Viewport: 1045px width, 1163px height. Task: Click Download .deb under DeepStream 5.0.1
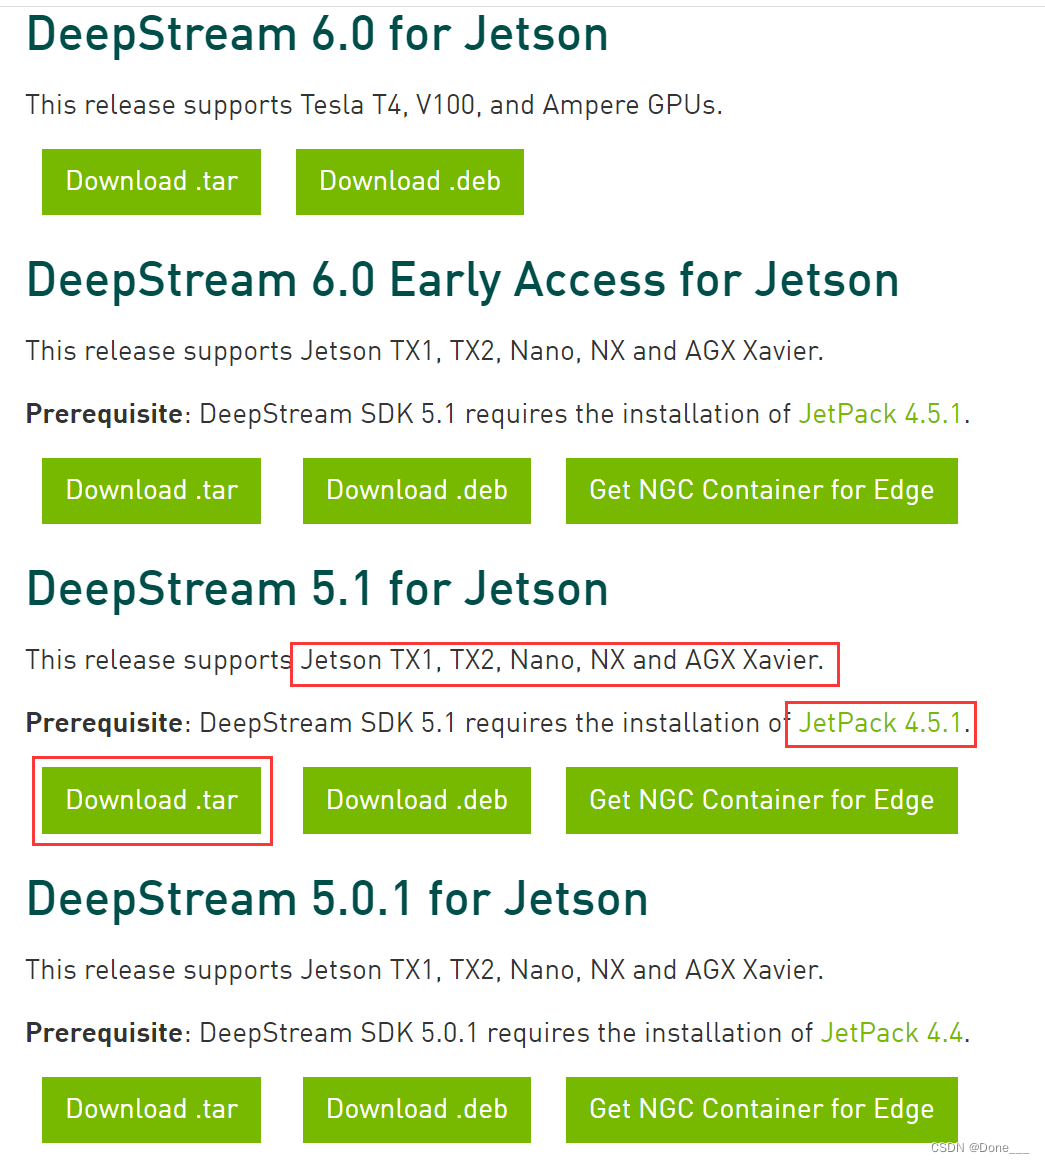[416, 1109]
